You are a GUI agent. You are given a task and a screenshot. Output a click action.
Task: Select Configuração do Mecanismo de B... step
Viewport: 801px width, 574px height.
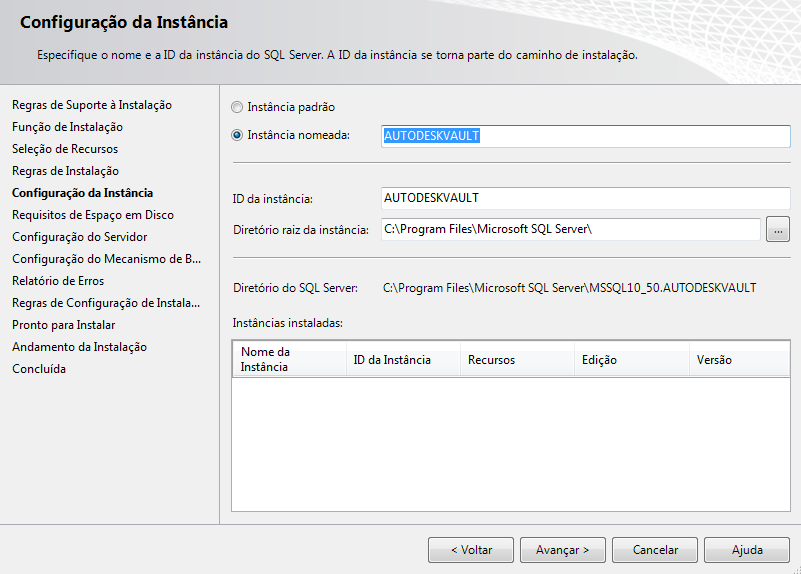tap(107, 259)
